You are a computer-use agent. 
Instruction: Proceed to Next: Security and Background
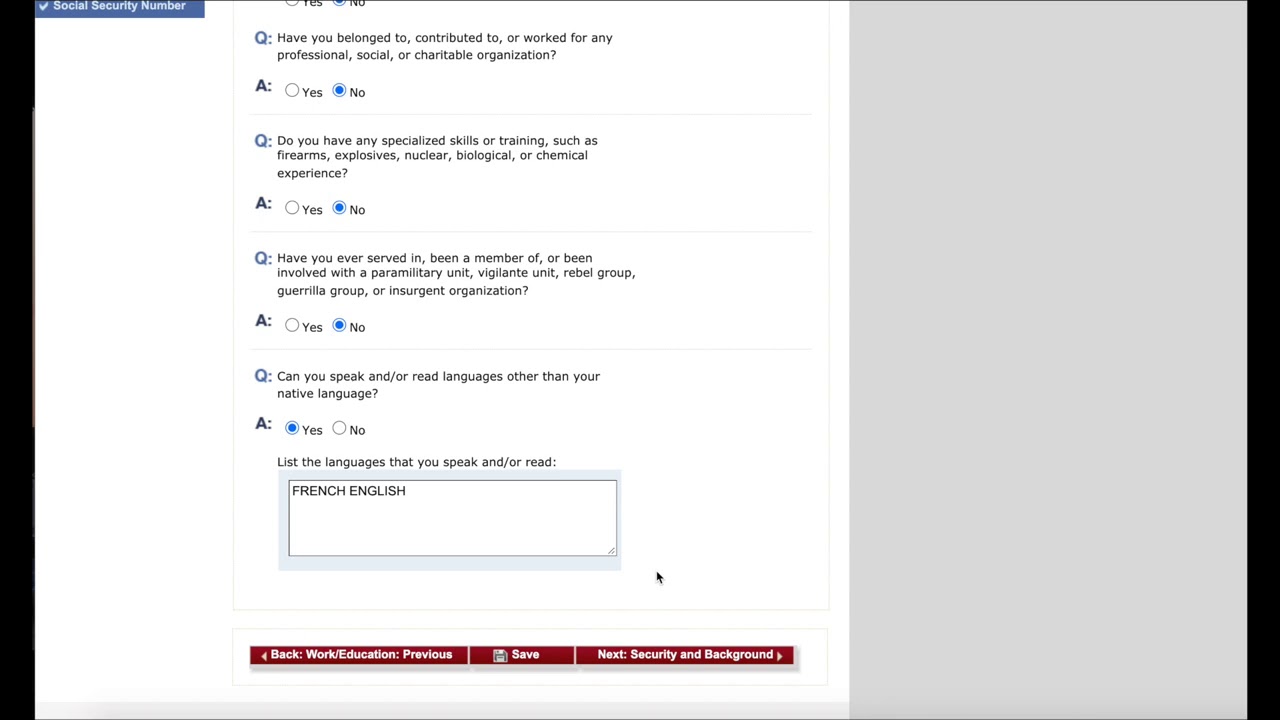(x=684, y=655)
